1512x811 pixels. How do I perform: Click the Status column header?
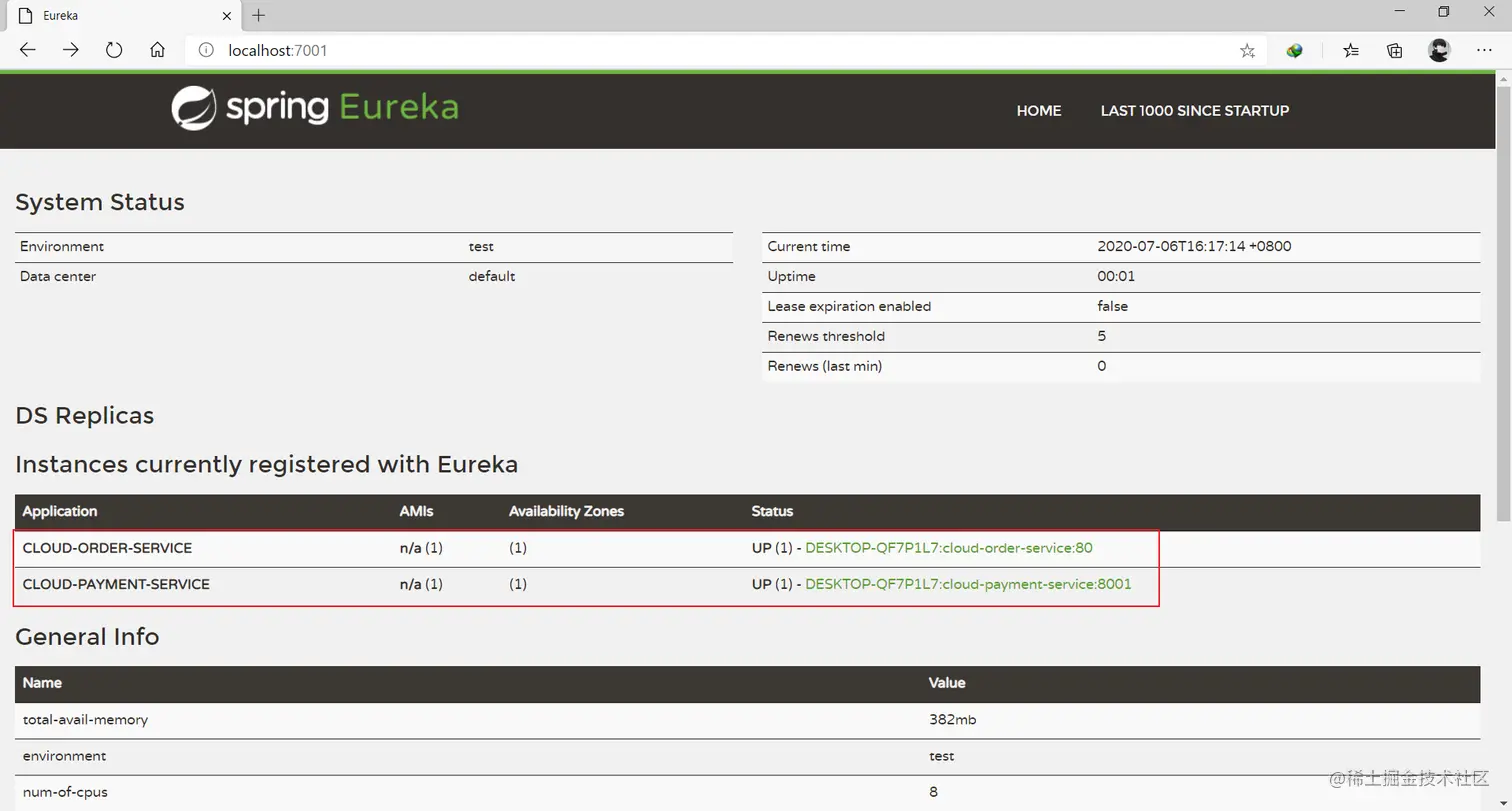(x=772, y=511)
